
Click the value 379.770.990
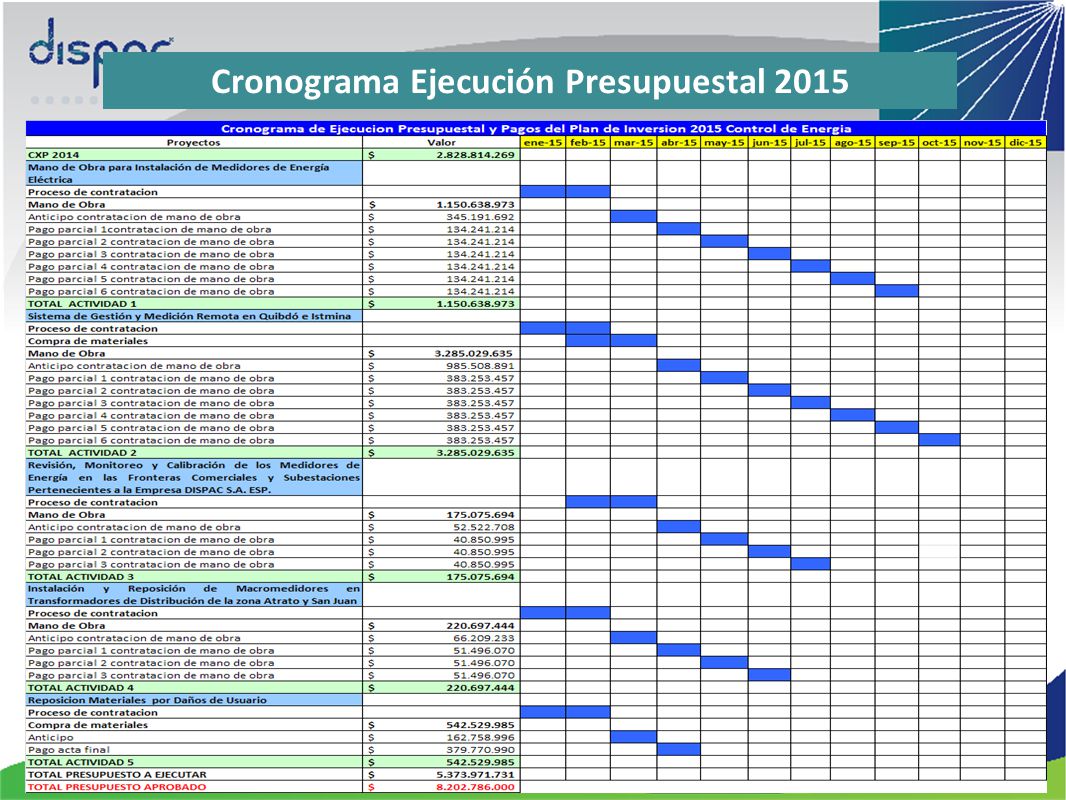pyautogui.click(x=480, y=750)
